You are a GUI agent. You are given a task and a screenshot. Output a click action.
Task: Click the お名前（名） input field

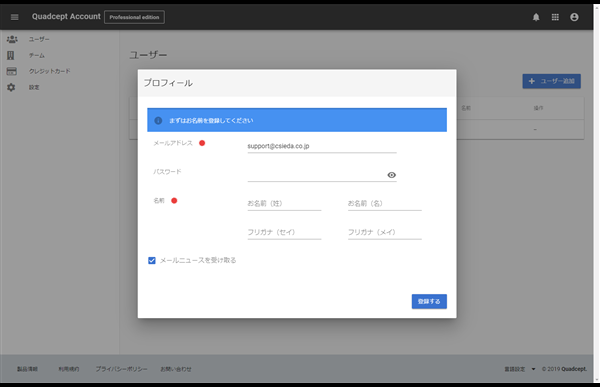click(x=385, y=203)
